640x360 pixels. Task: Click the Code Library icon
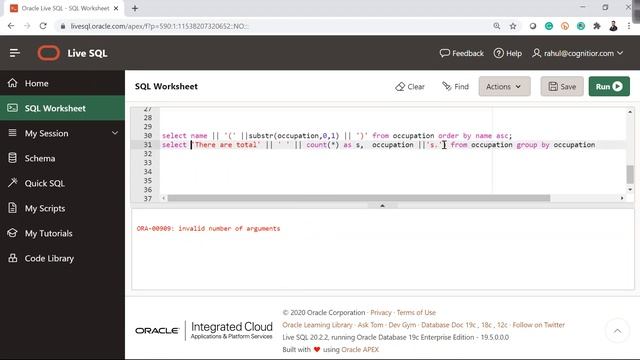13,258
